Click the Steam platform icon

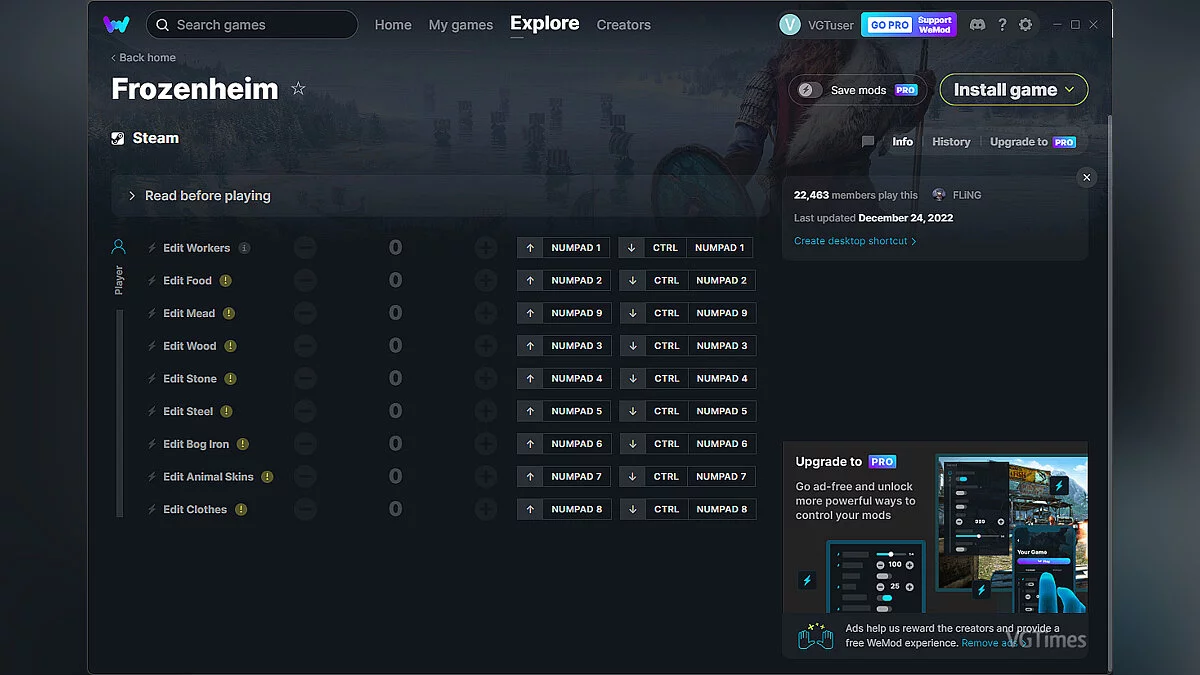(x=118, y=139)
